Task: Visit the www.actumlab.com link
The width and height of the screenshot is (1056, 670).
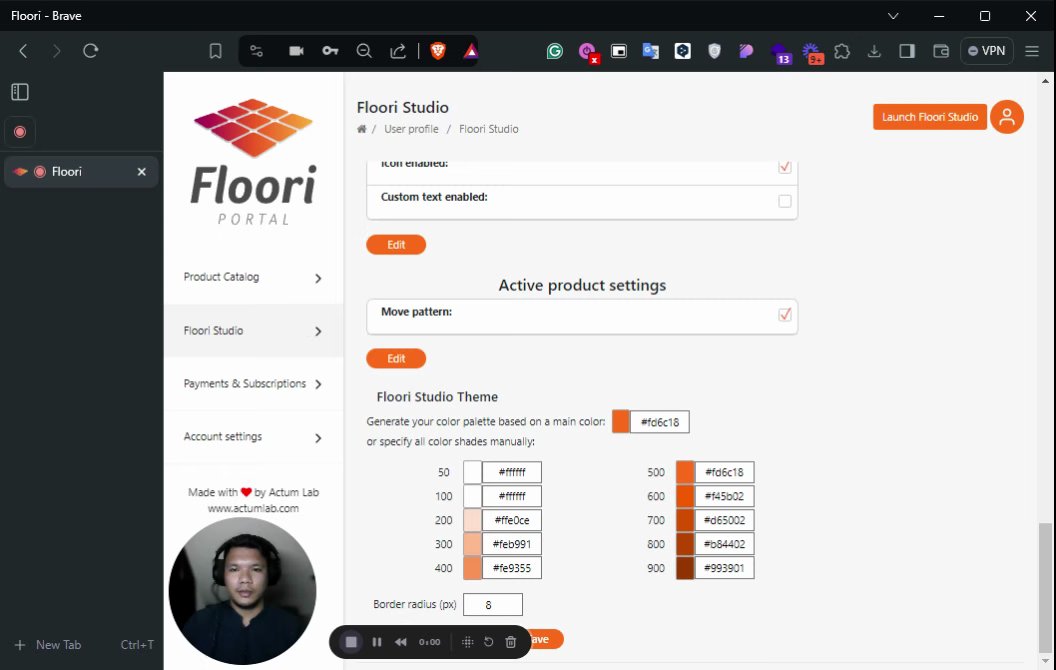Action: (x=253, y=508)
